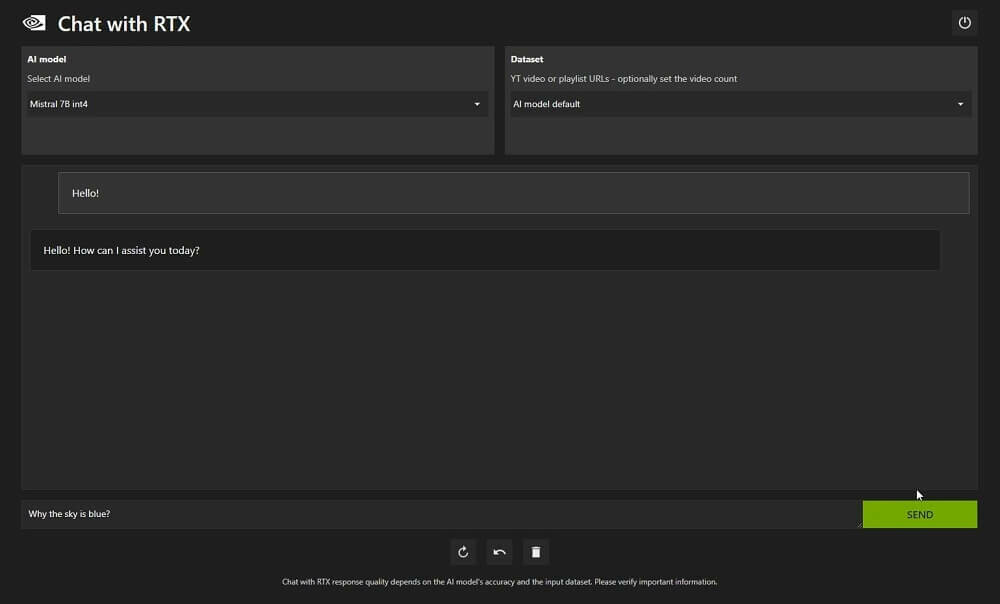Screen dimensions: 1000x604
Task: Click the 'AI model' heading label
Action: coord(47,59)
